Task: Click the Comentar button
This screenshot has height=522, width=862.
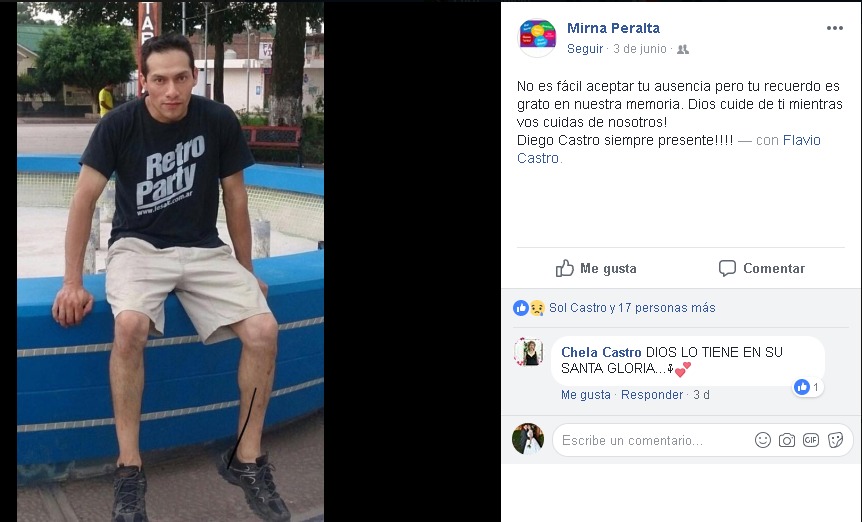Action: (x=761, y=268)
